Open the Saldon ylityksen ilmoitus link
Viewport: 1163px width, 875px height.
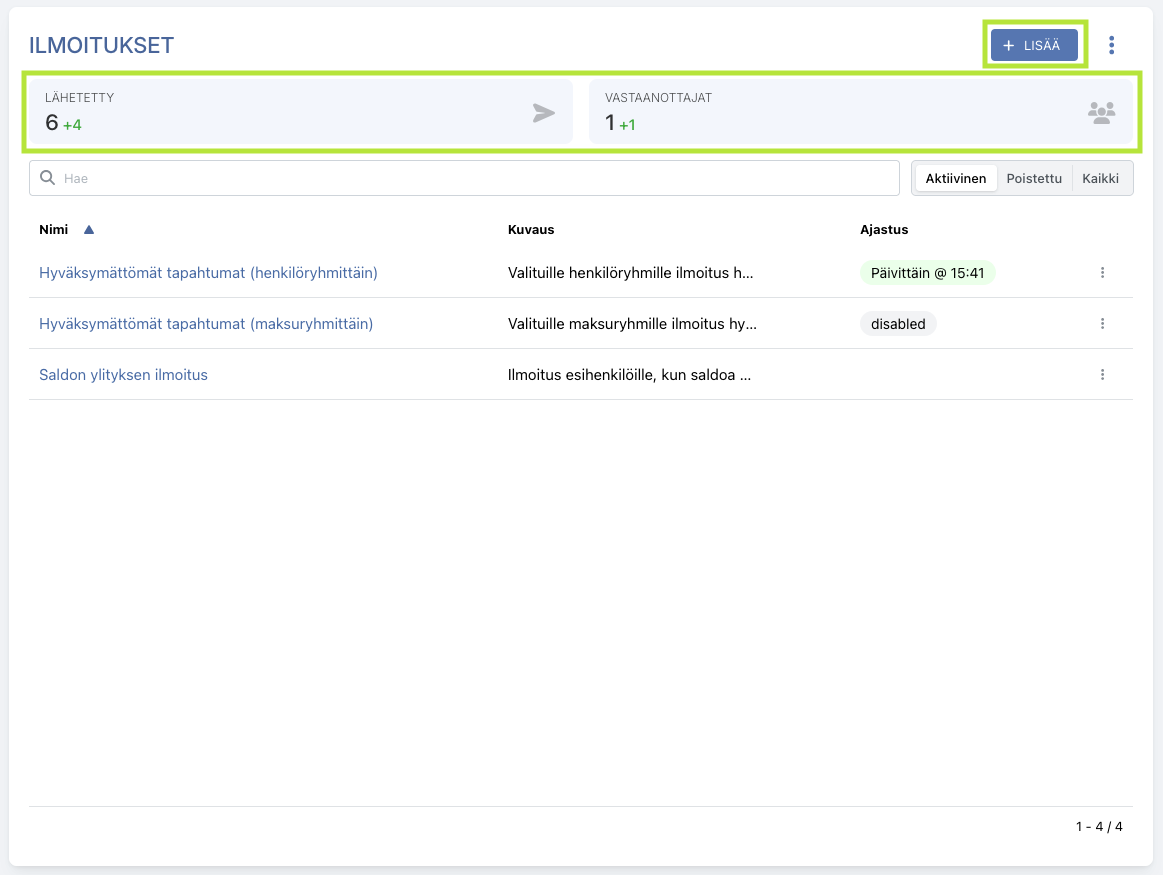coord(123,375)
